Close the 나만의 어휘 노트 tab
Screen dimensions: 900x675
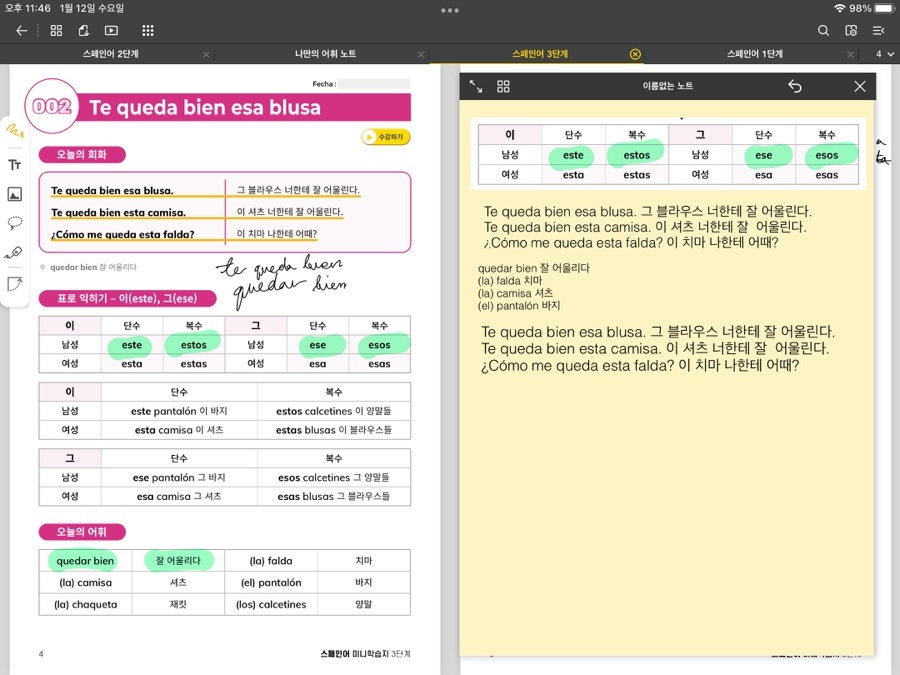(421, 55)
